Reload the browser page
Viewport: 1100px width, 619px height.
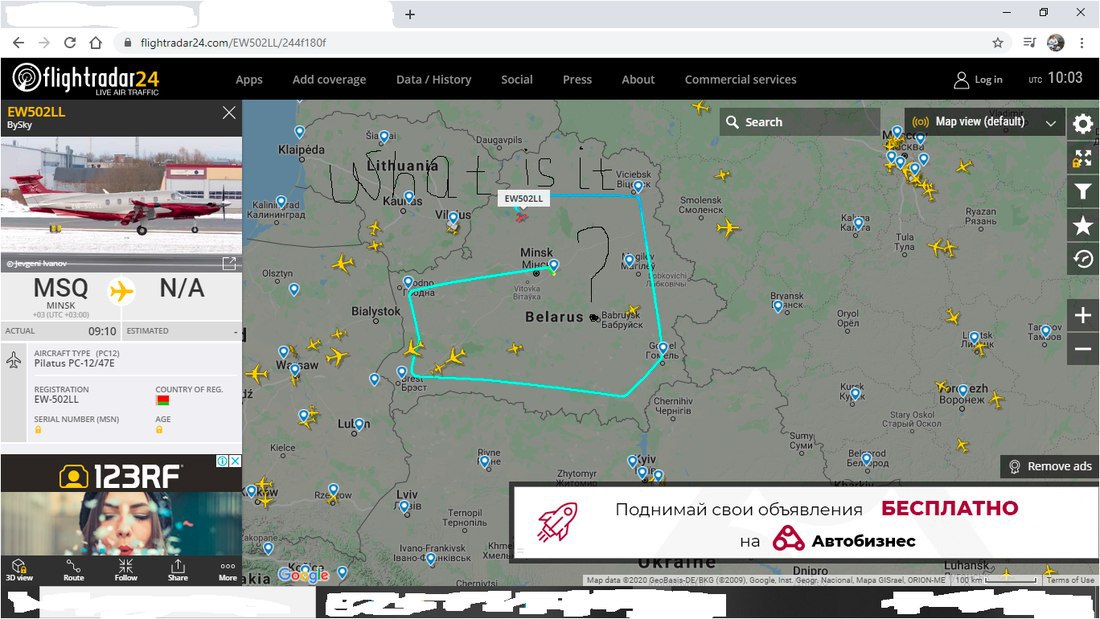pyautogui.click(x=69, y=43)
